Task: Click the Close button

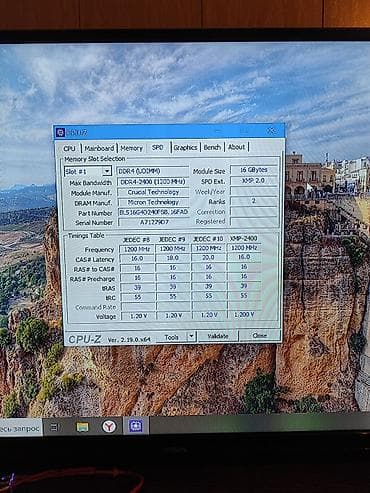Action: click(259, 335)
